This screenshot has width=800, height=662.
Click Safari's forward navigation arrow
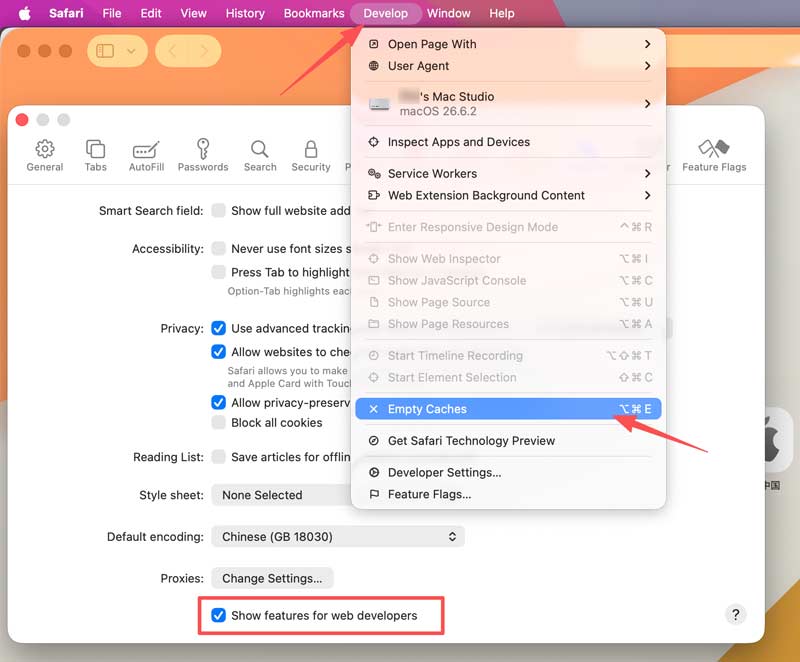204,51
